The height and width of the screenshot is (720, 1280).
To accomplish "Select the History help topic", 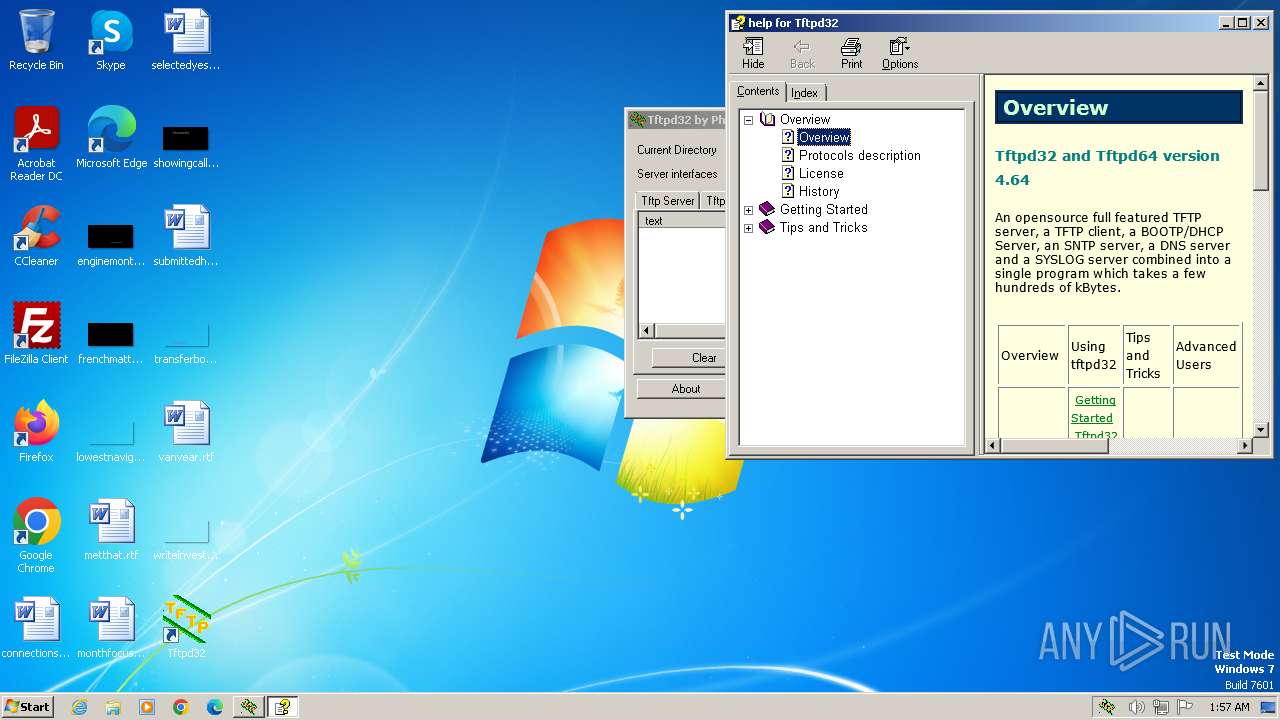I will tap(819, 192).
